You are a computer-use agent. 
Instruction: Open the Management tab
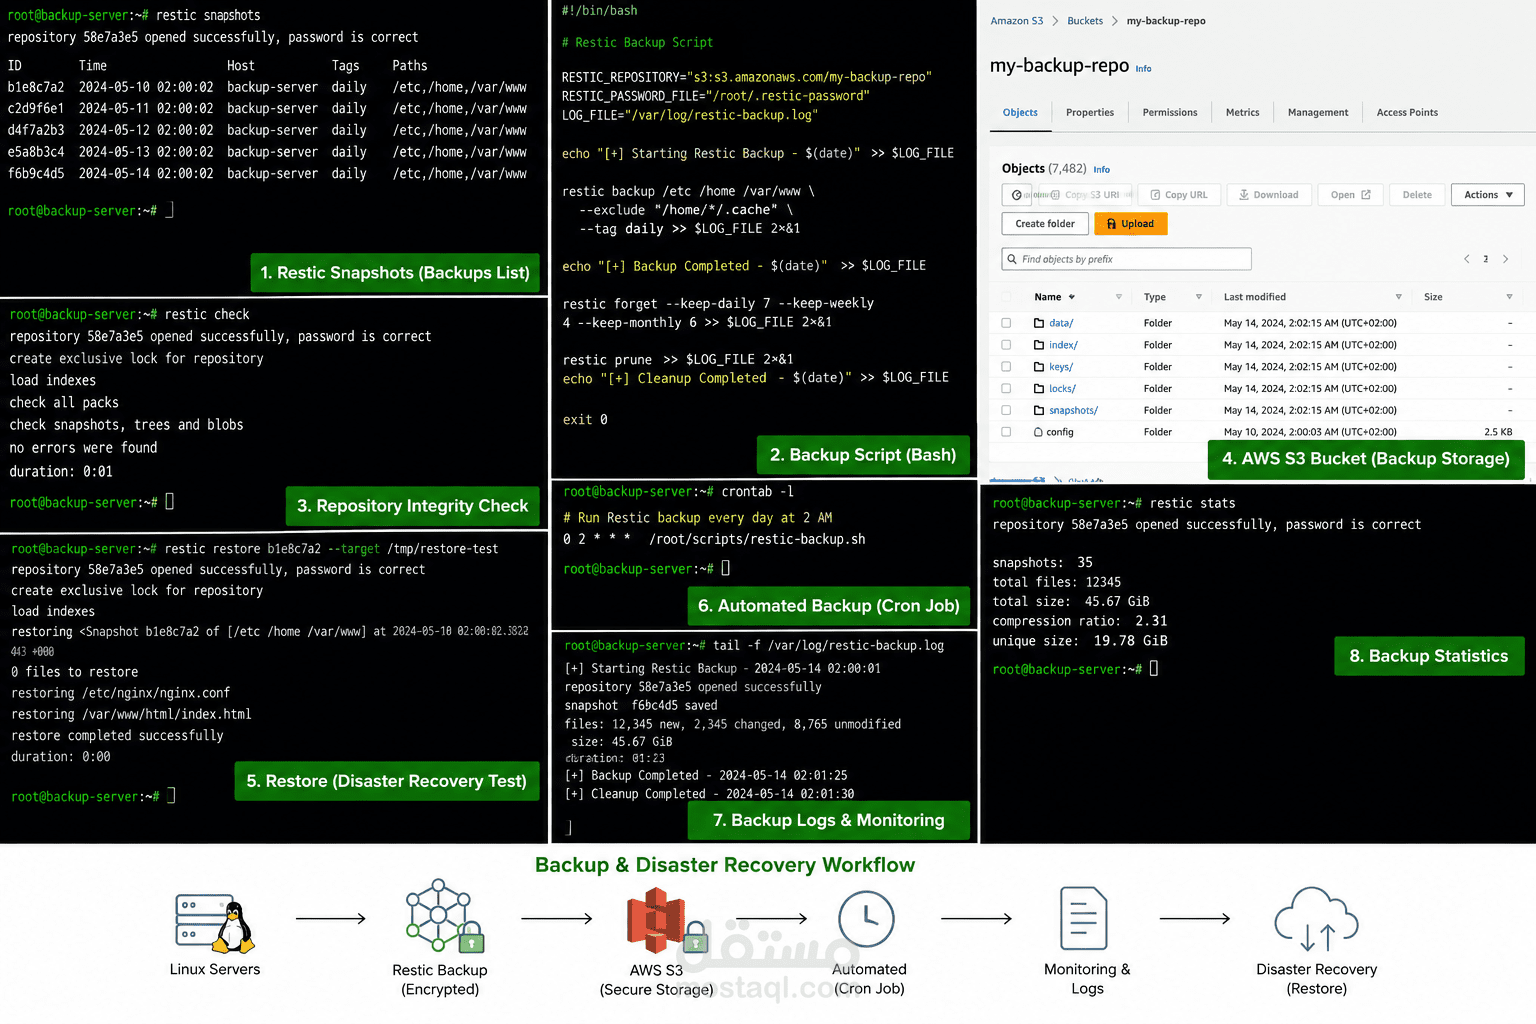pyautogui.click(x=1318, y=113)
